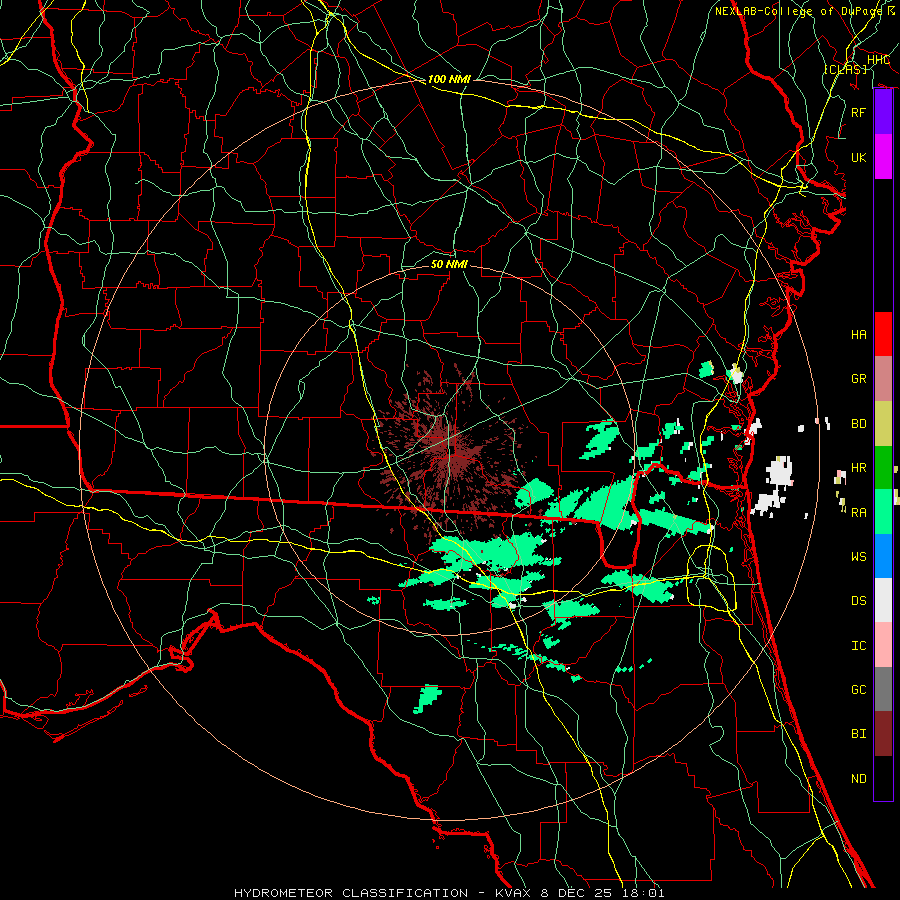The width and height of the screenshot is (900, 900).
Task: Click the GC gray legend swatch
Action: [883, 689]
